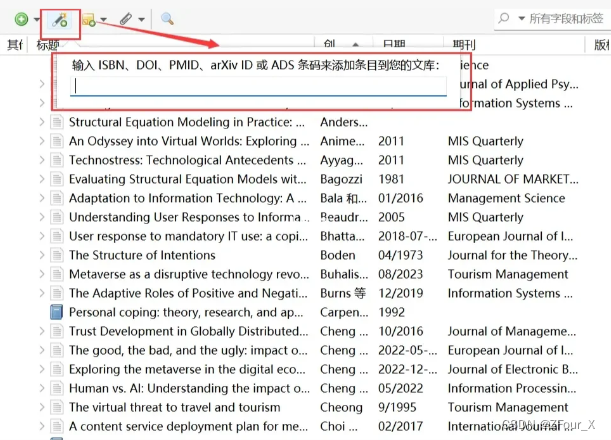Click date cell '1981'
The image size is (611, 440).
click(391, 179)
